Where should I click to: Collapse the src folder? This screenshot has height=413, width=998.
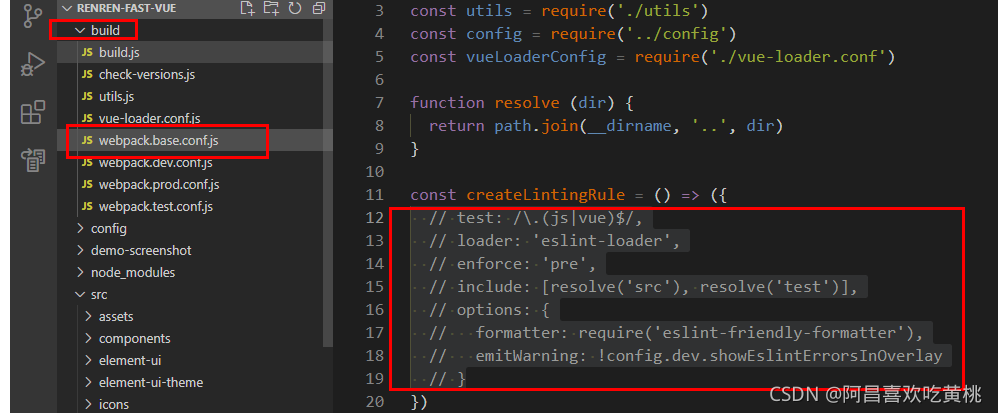click(99, 295)
